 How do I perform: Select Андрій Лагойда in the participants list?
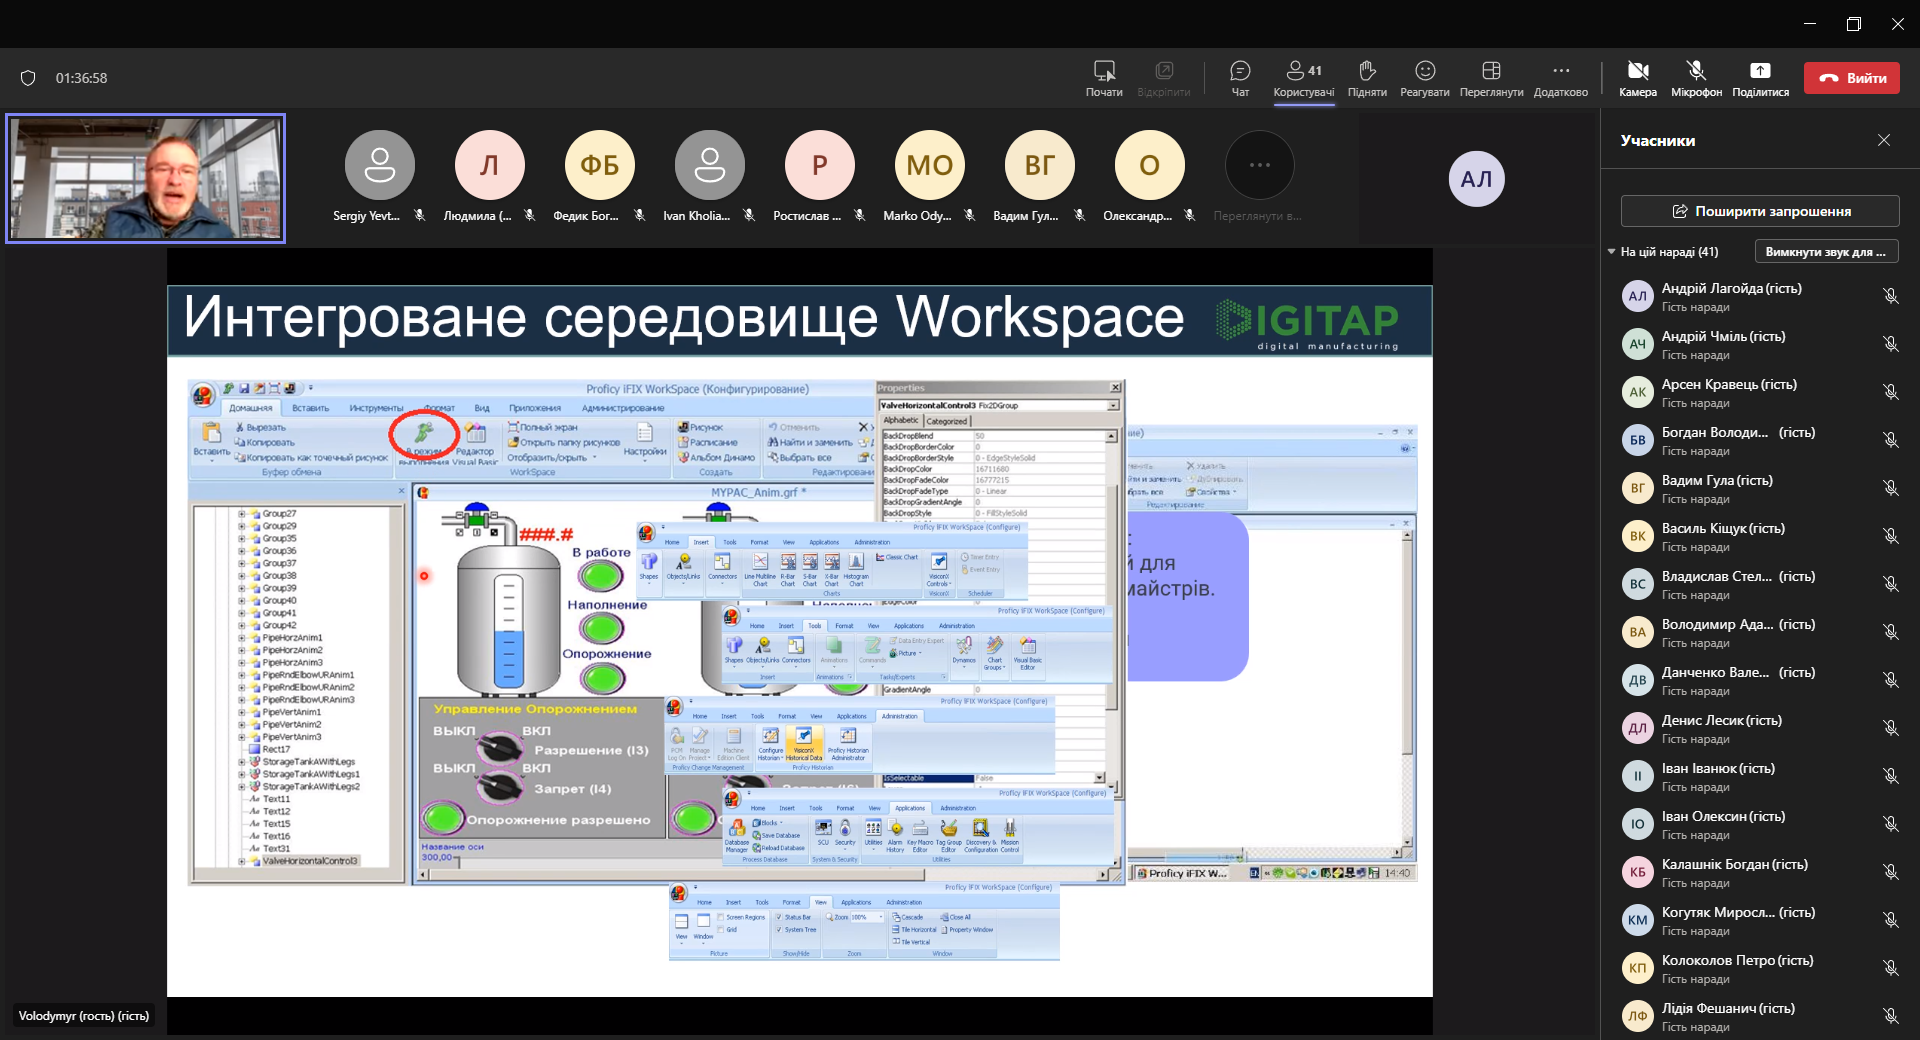tap(1759, 296)
